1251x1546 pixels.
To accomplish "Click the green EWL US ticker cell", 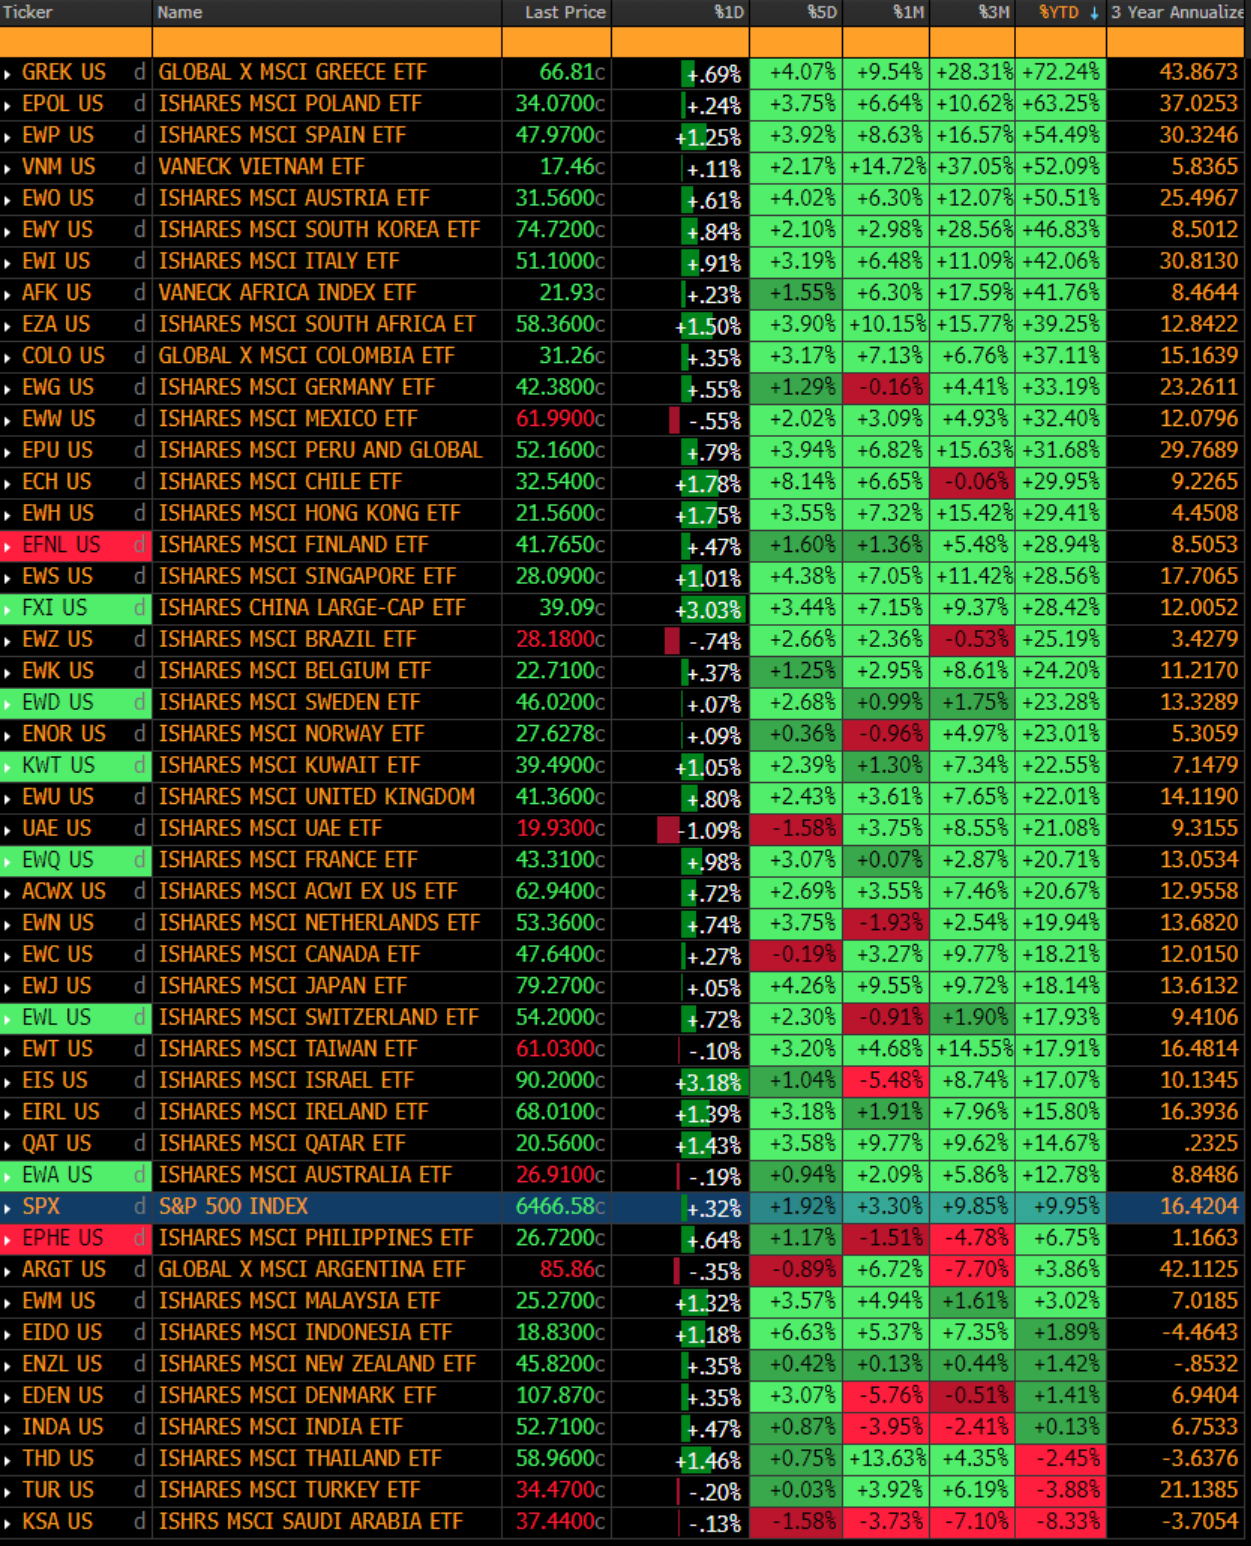I will point(76,1018).
